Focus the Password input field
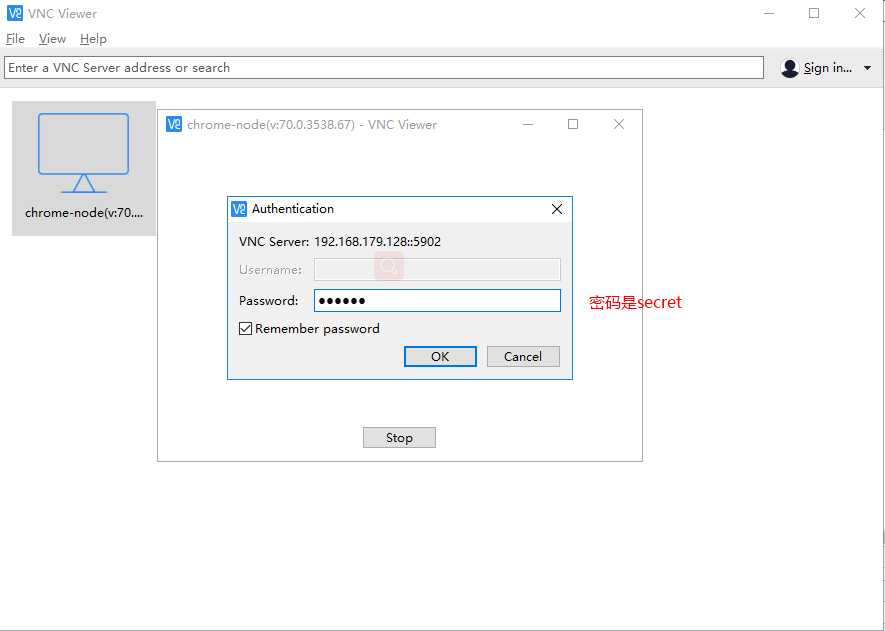Image resolution: width=885 pixels, height=631 pixels. (437, 301)
